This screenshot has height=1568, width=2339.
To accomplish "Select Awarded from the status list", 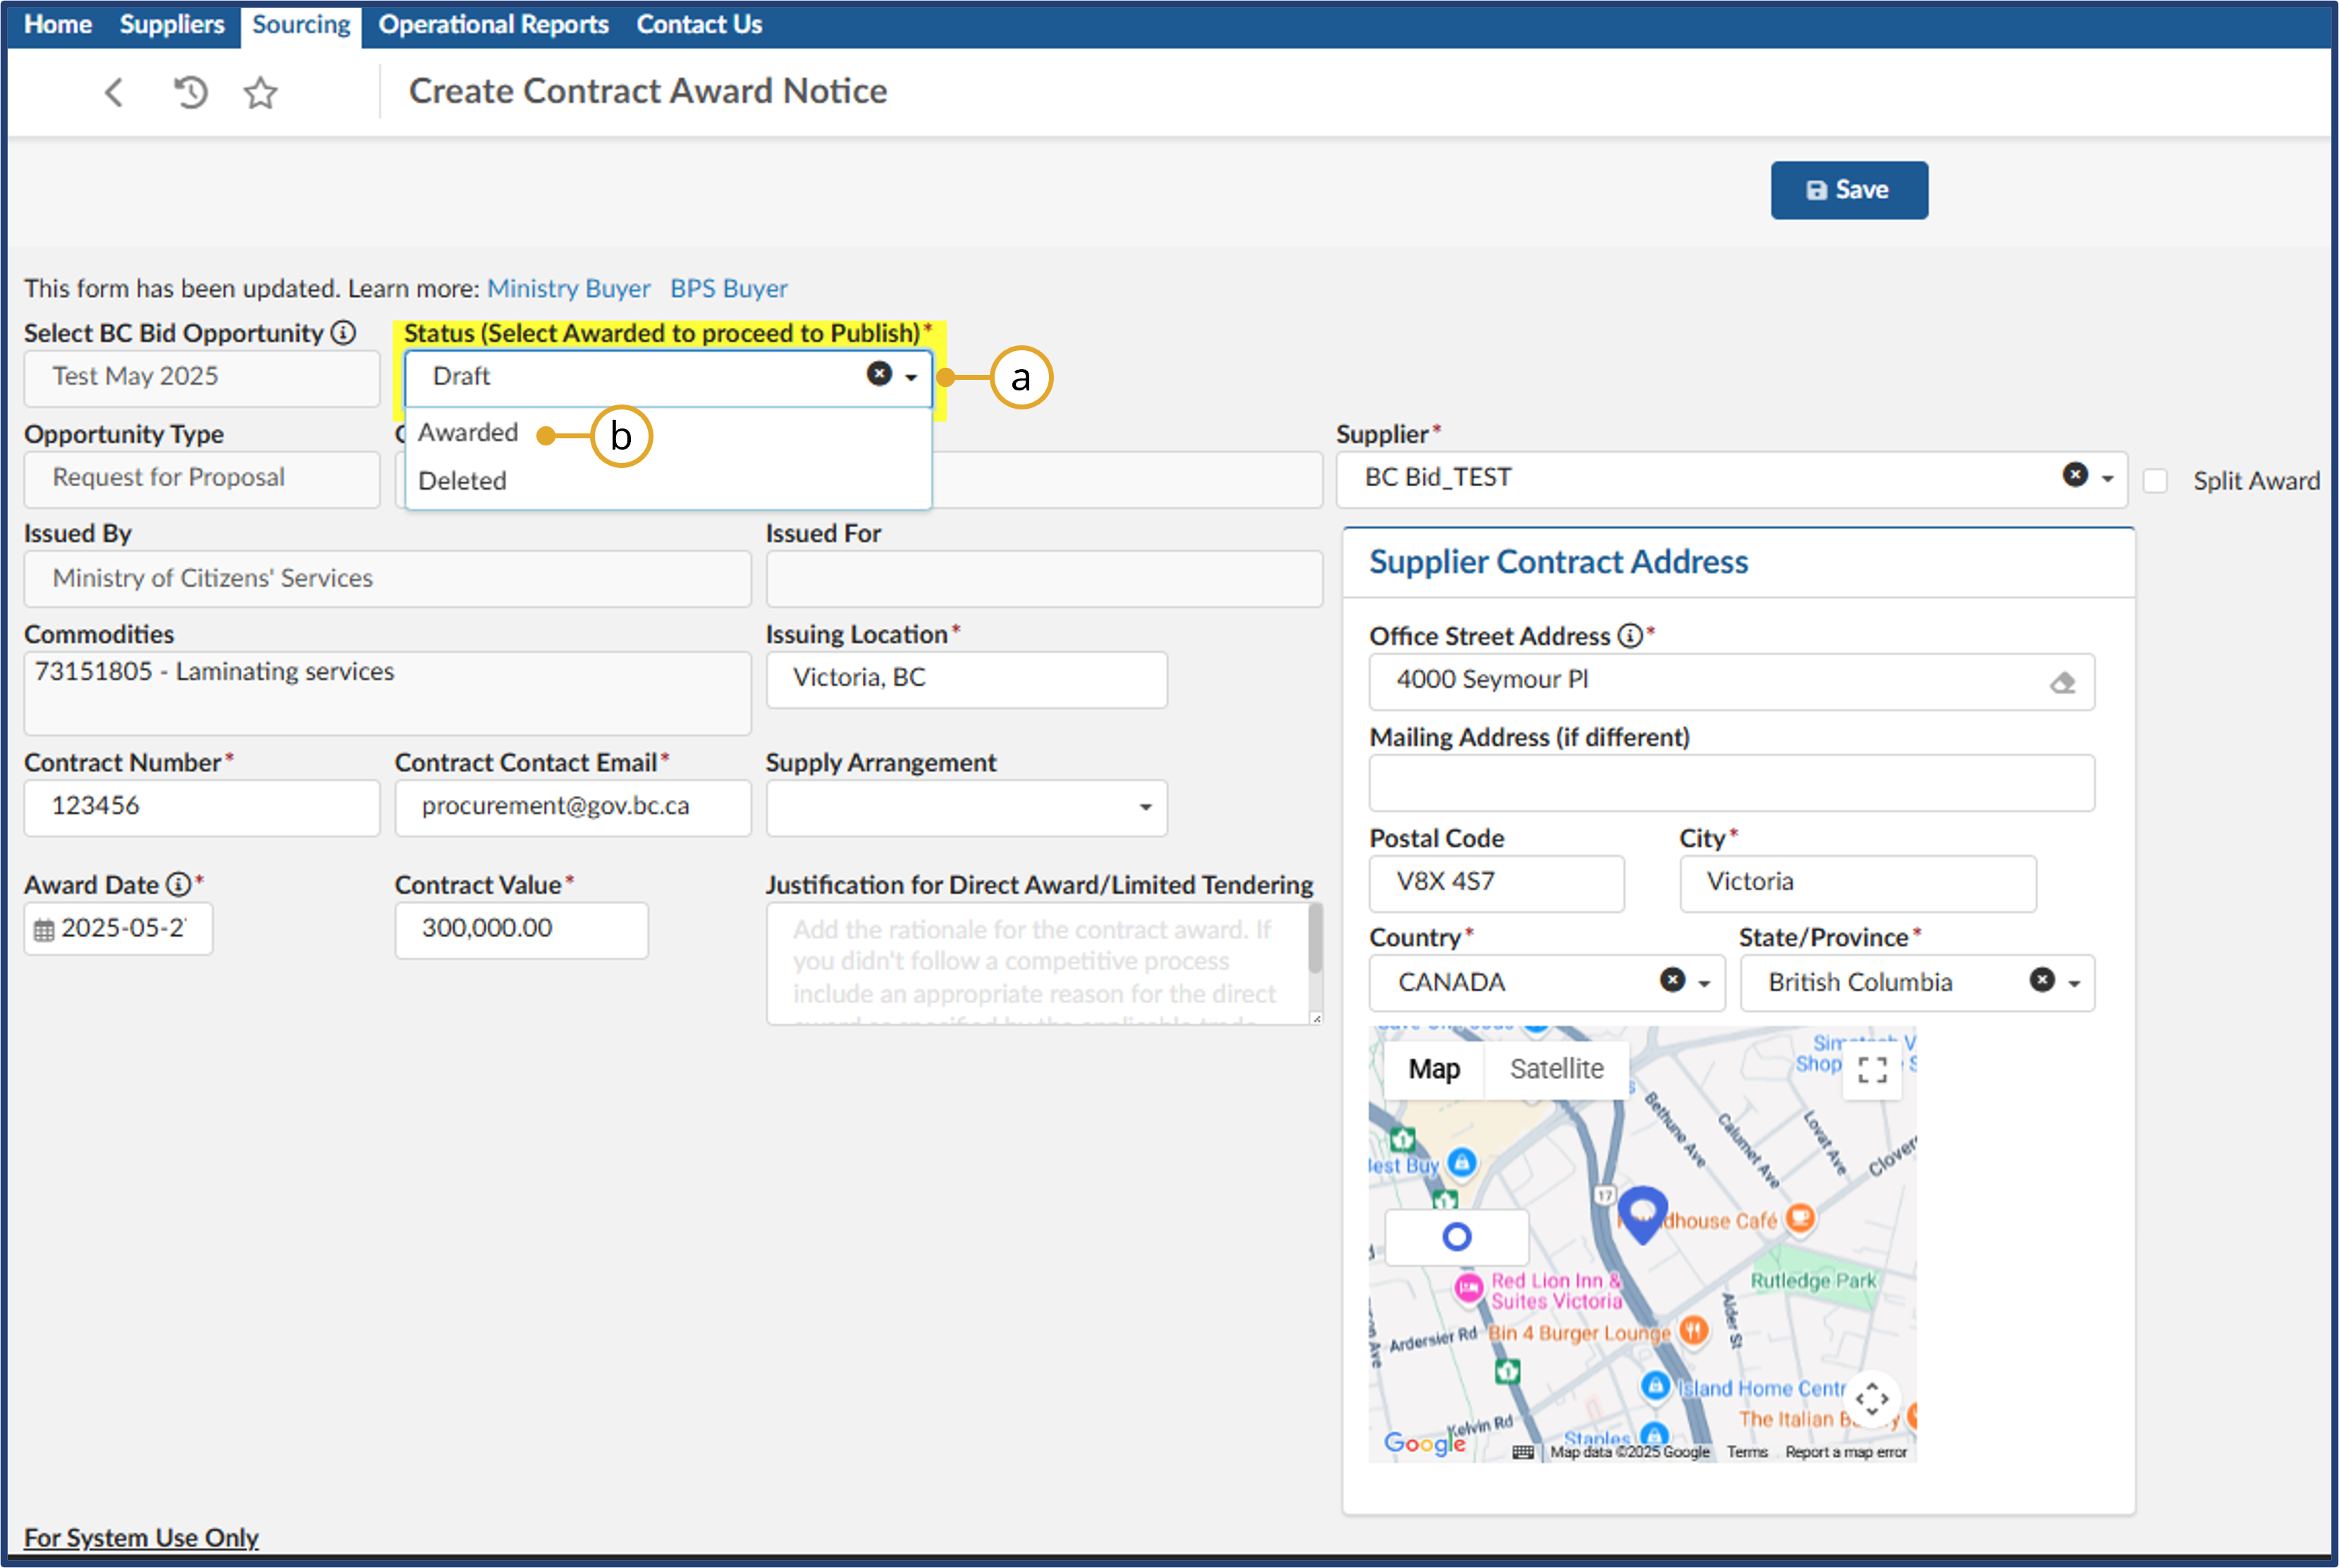I will (x=468, y=433).
